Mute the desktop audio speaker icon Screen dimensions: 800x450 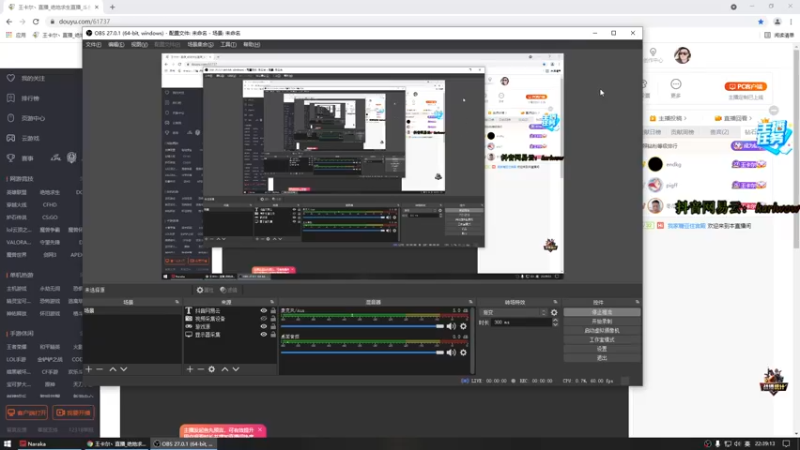coord(452,353)
